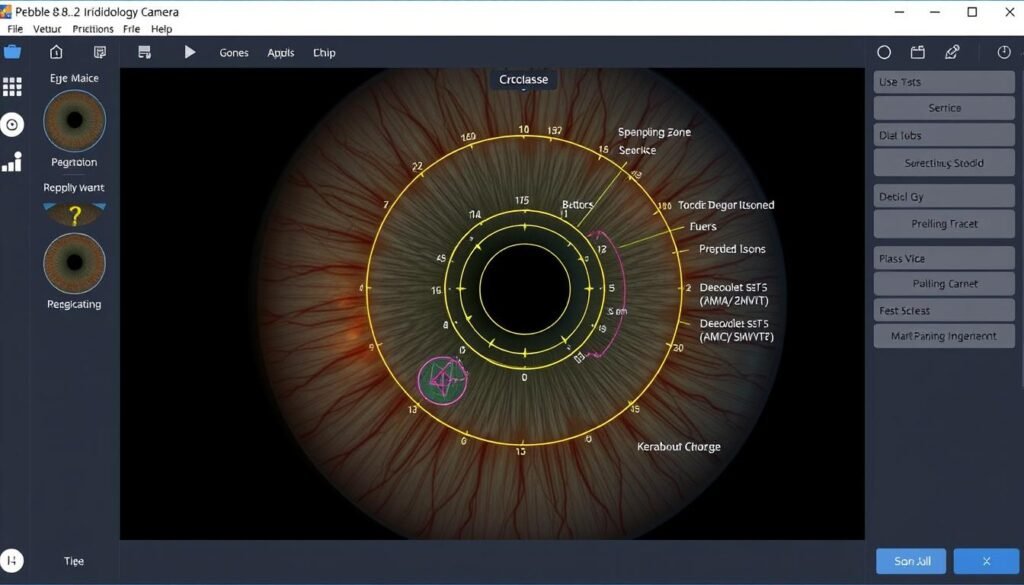Image resolution: width=1024 pixels, height=585 pixels.
Task: Click the Tiee label at the sidebar bottom
Action: pos(74,561)
